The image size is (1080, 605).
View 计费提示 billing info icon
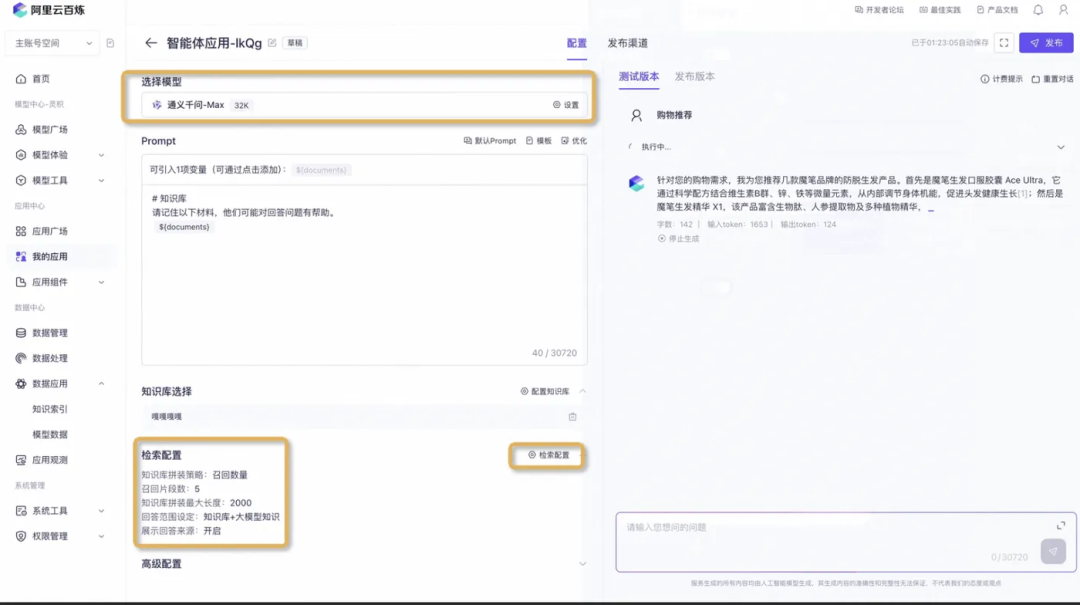click(985, 78)
